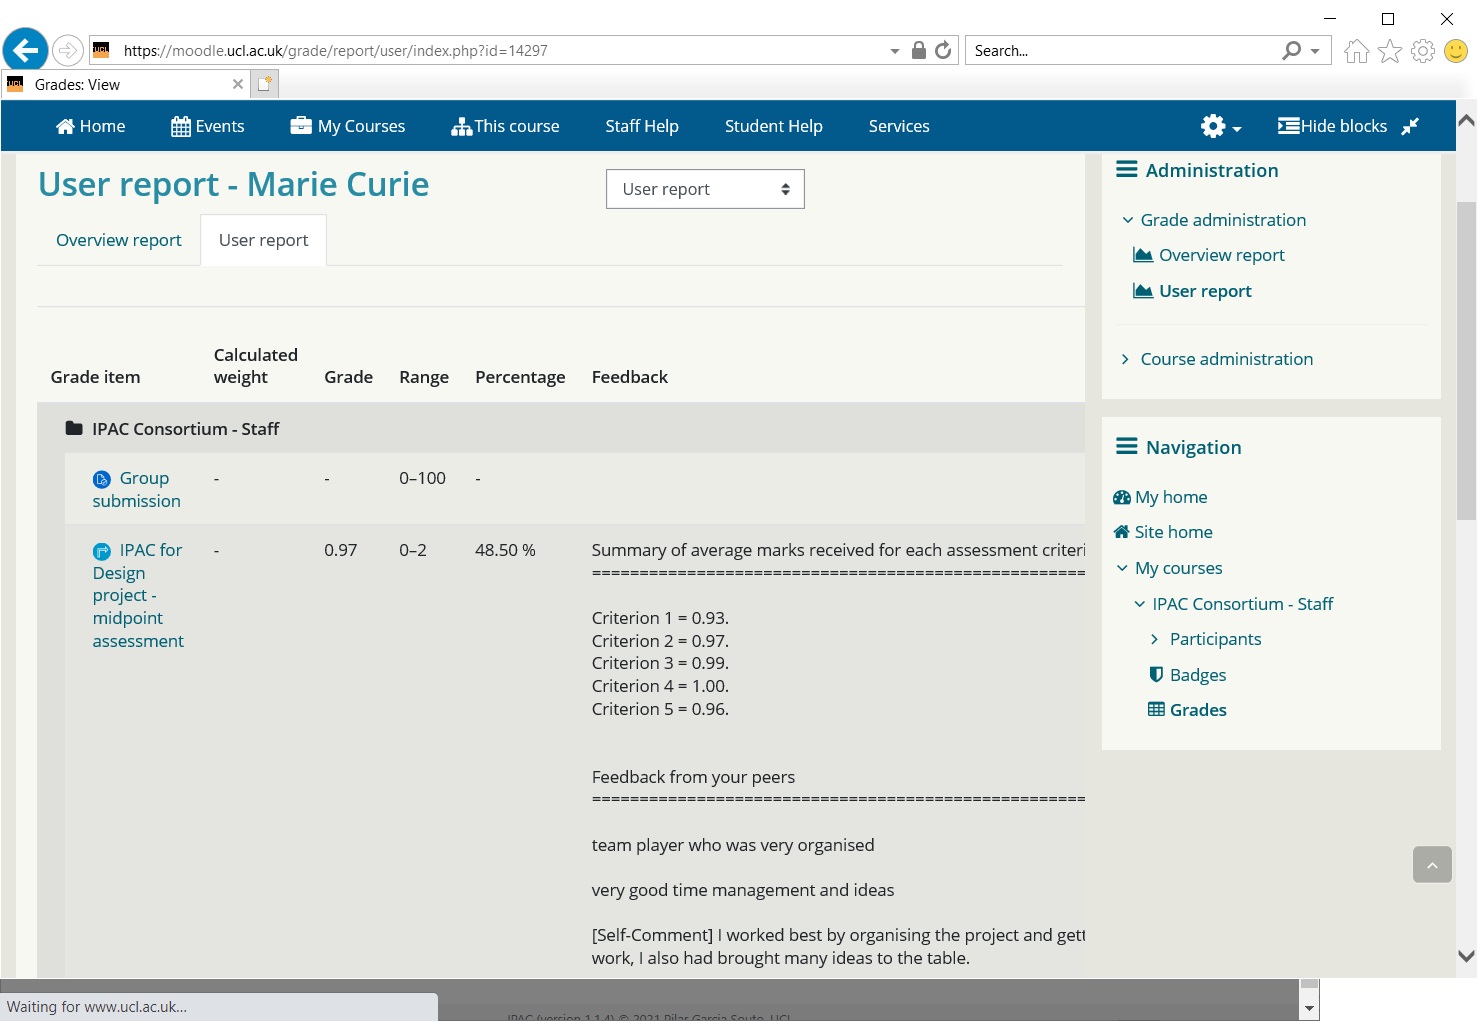Screen dimensions: 1478x1021
Task: Open the Student Help menu
Action: [x=774, y=126]
